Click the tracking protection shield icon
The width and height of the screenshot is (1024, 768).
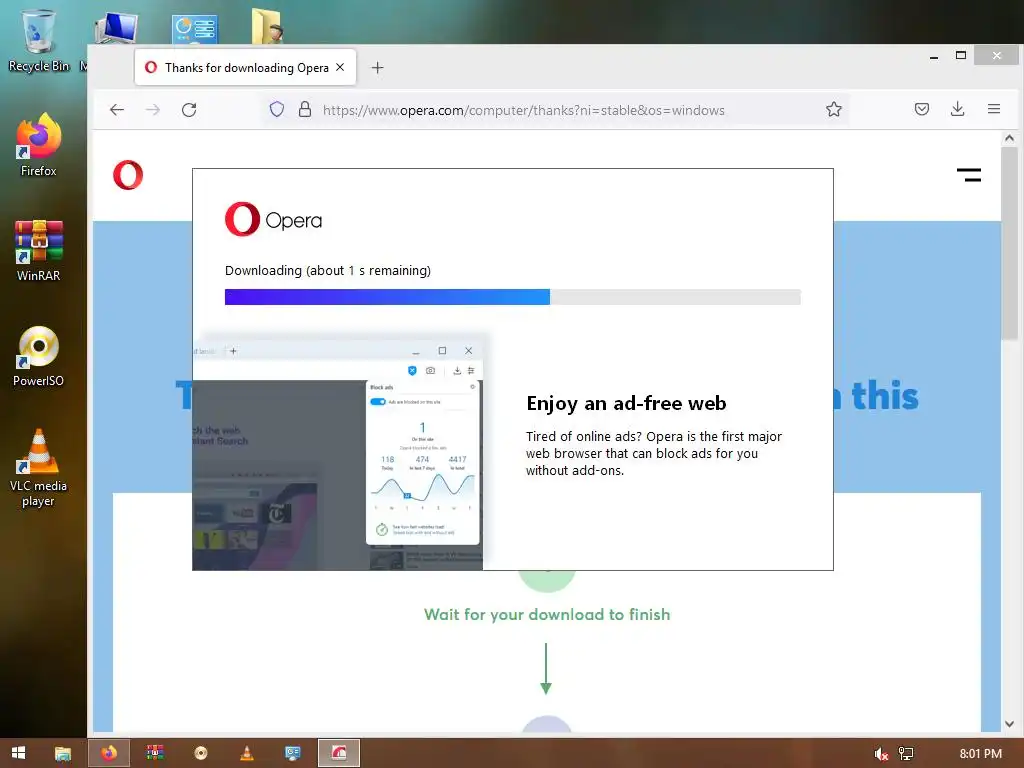pos(277,109)
